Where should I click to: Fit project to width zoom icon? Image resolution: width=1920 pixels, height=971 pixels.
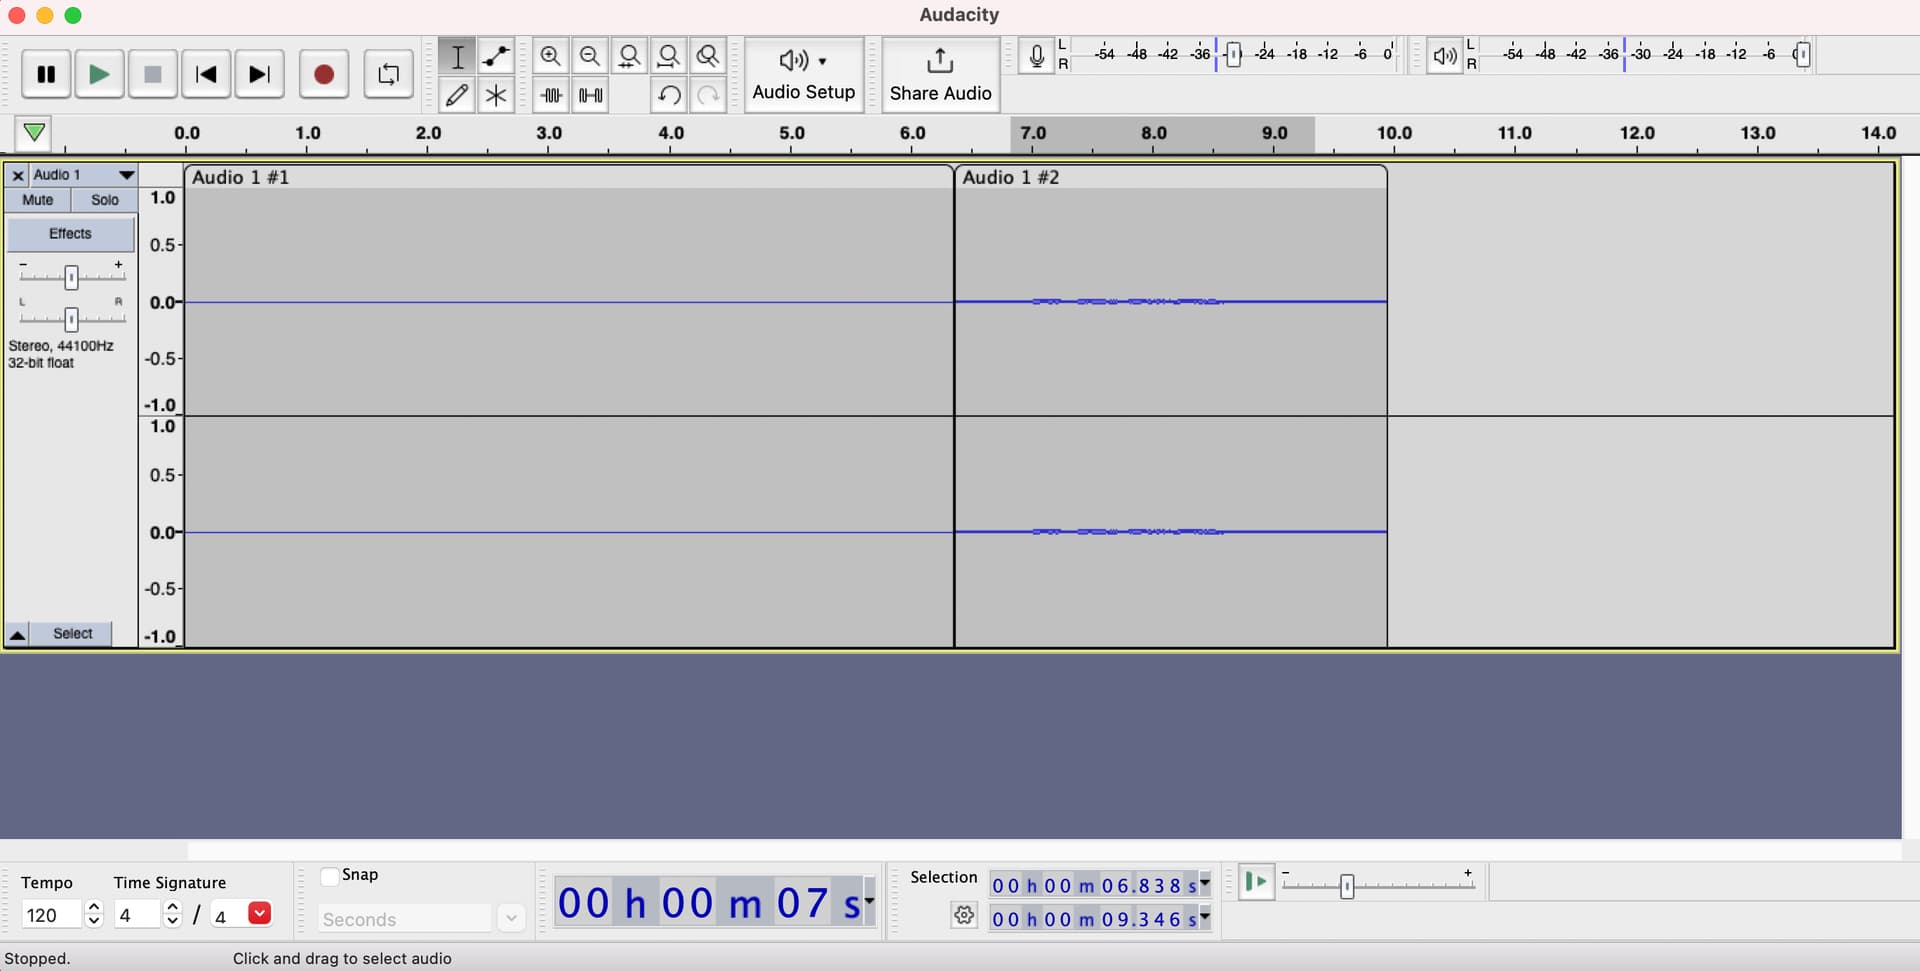coord(668,56)
